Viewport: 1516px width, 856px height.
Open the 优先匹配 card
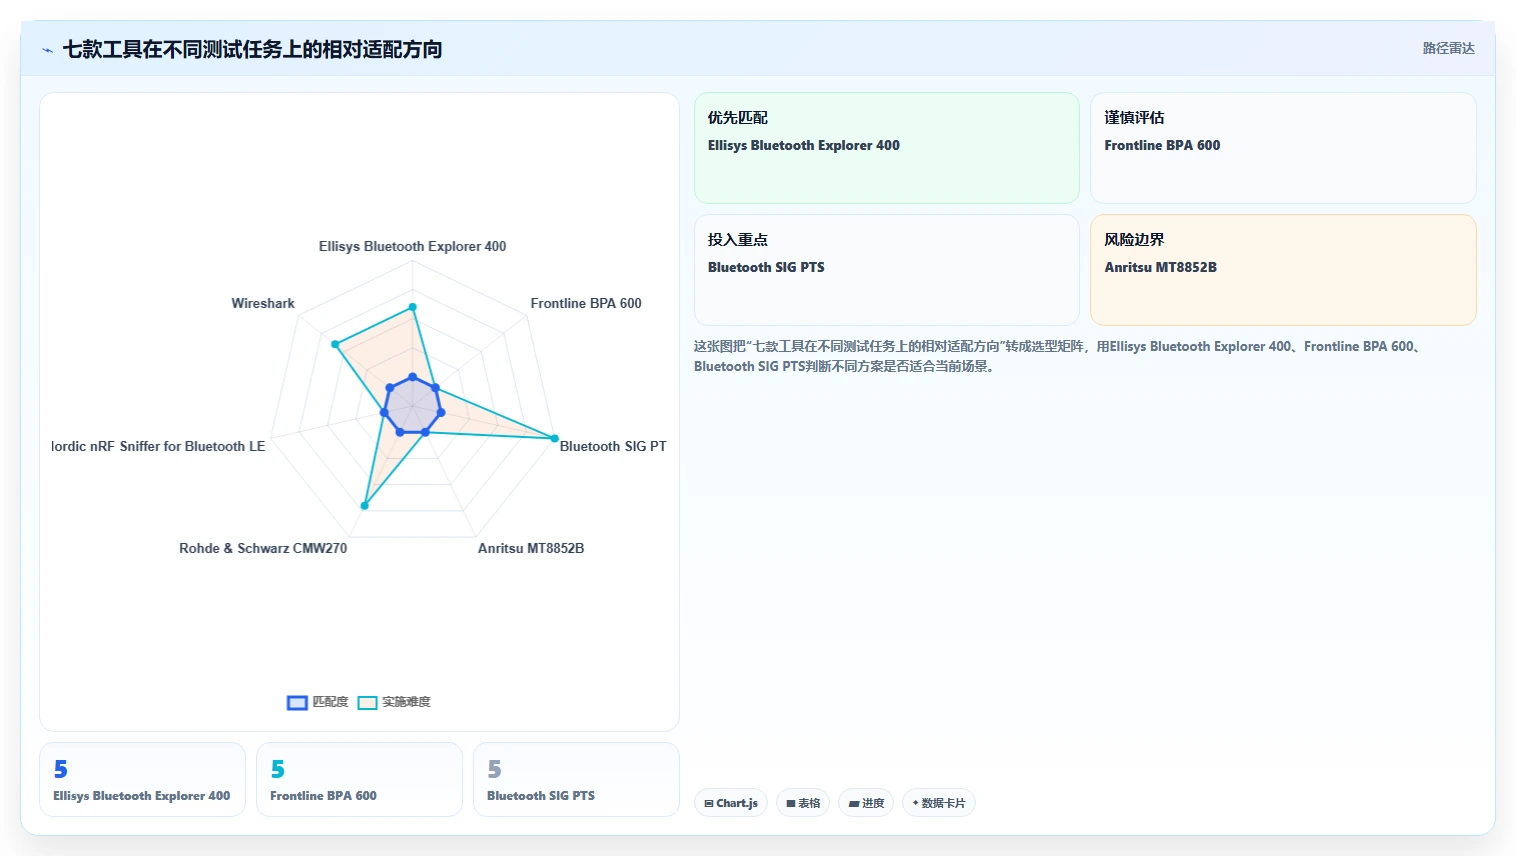point(887,148)
